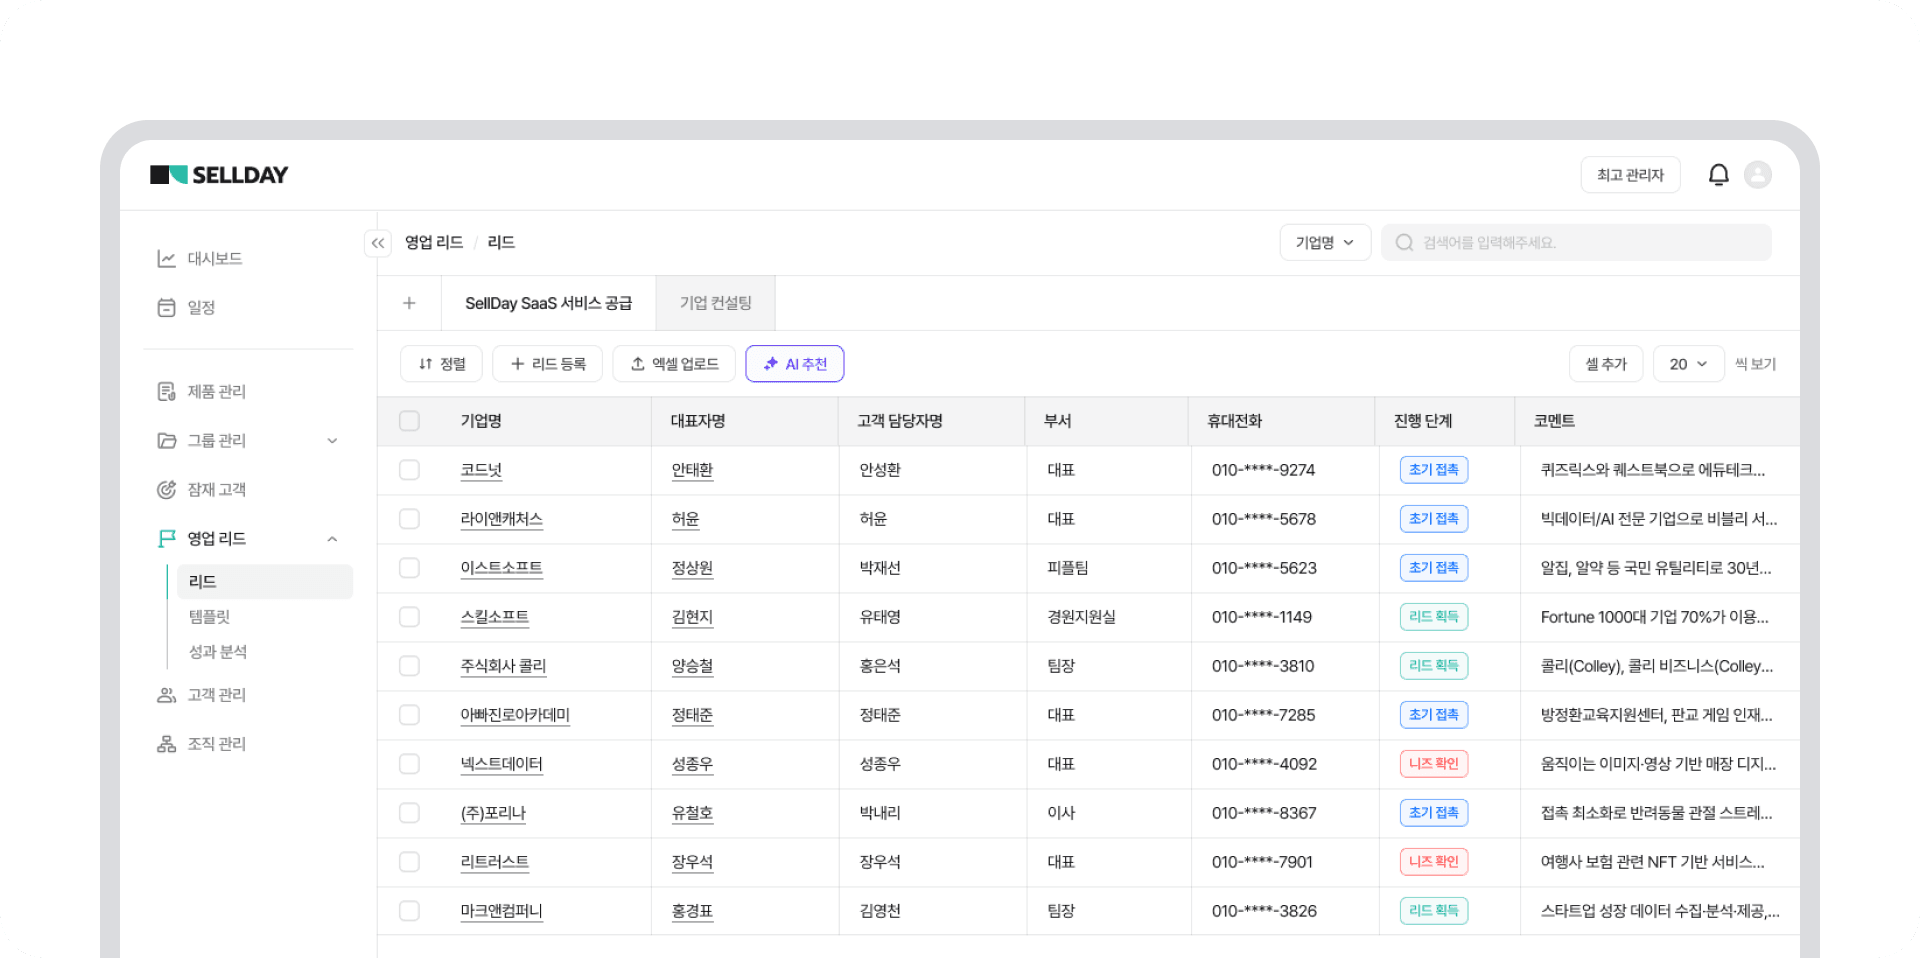Open 잠재 고객 in sidebar
Screen dimensions: 1920x958
click(216, 490)
